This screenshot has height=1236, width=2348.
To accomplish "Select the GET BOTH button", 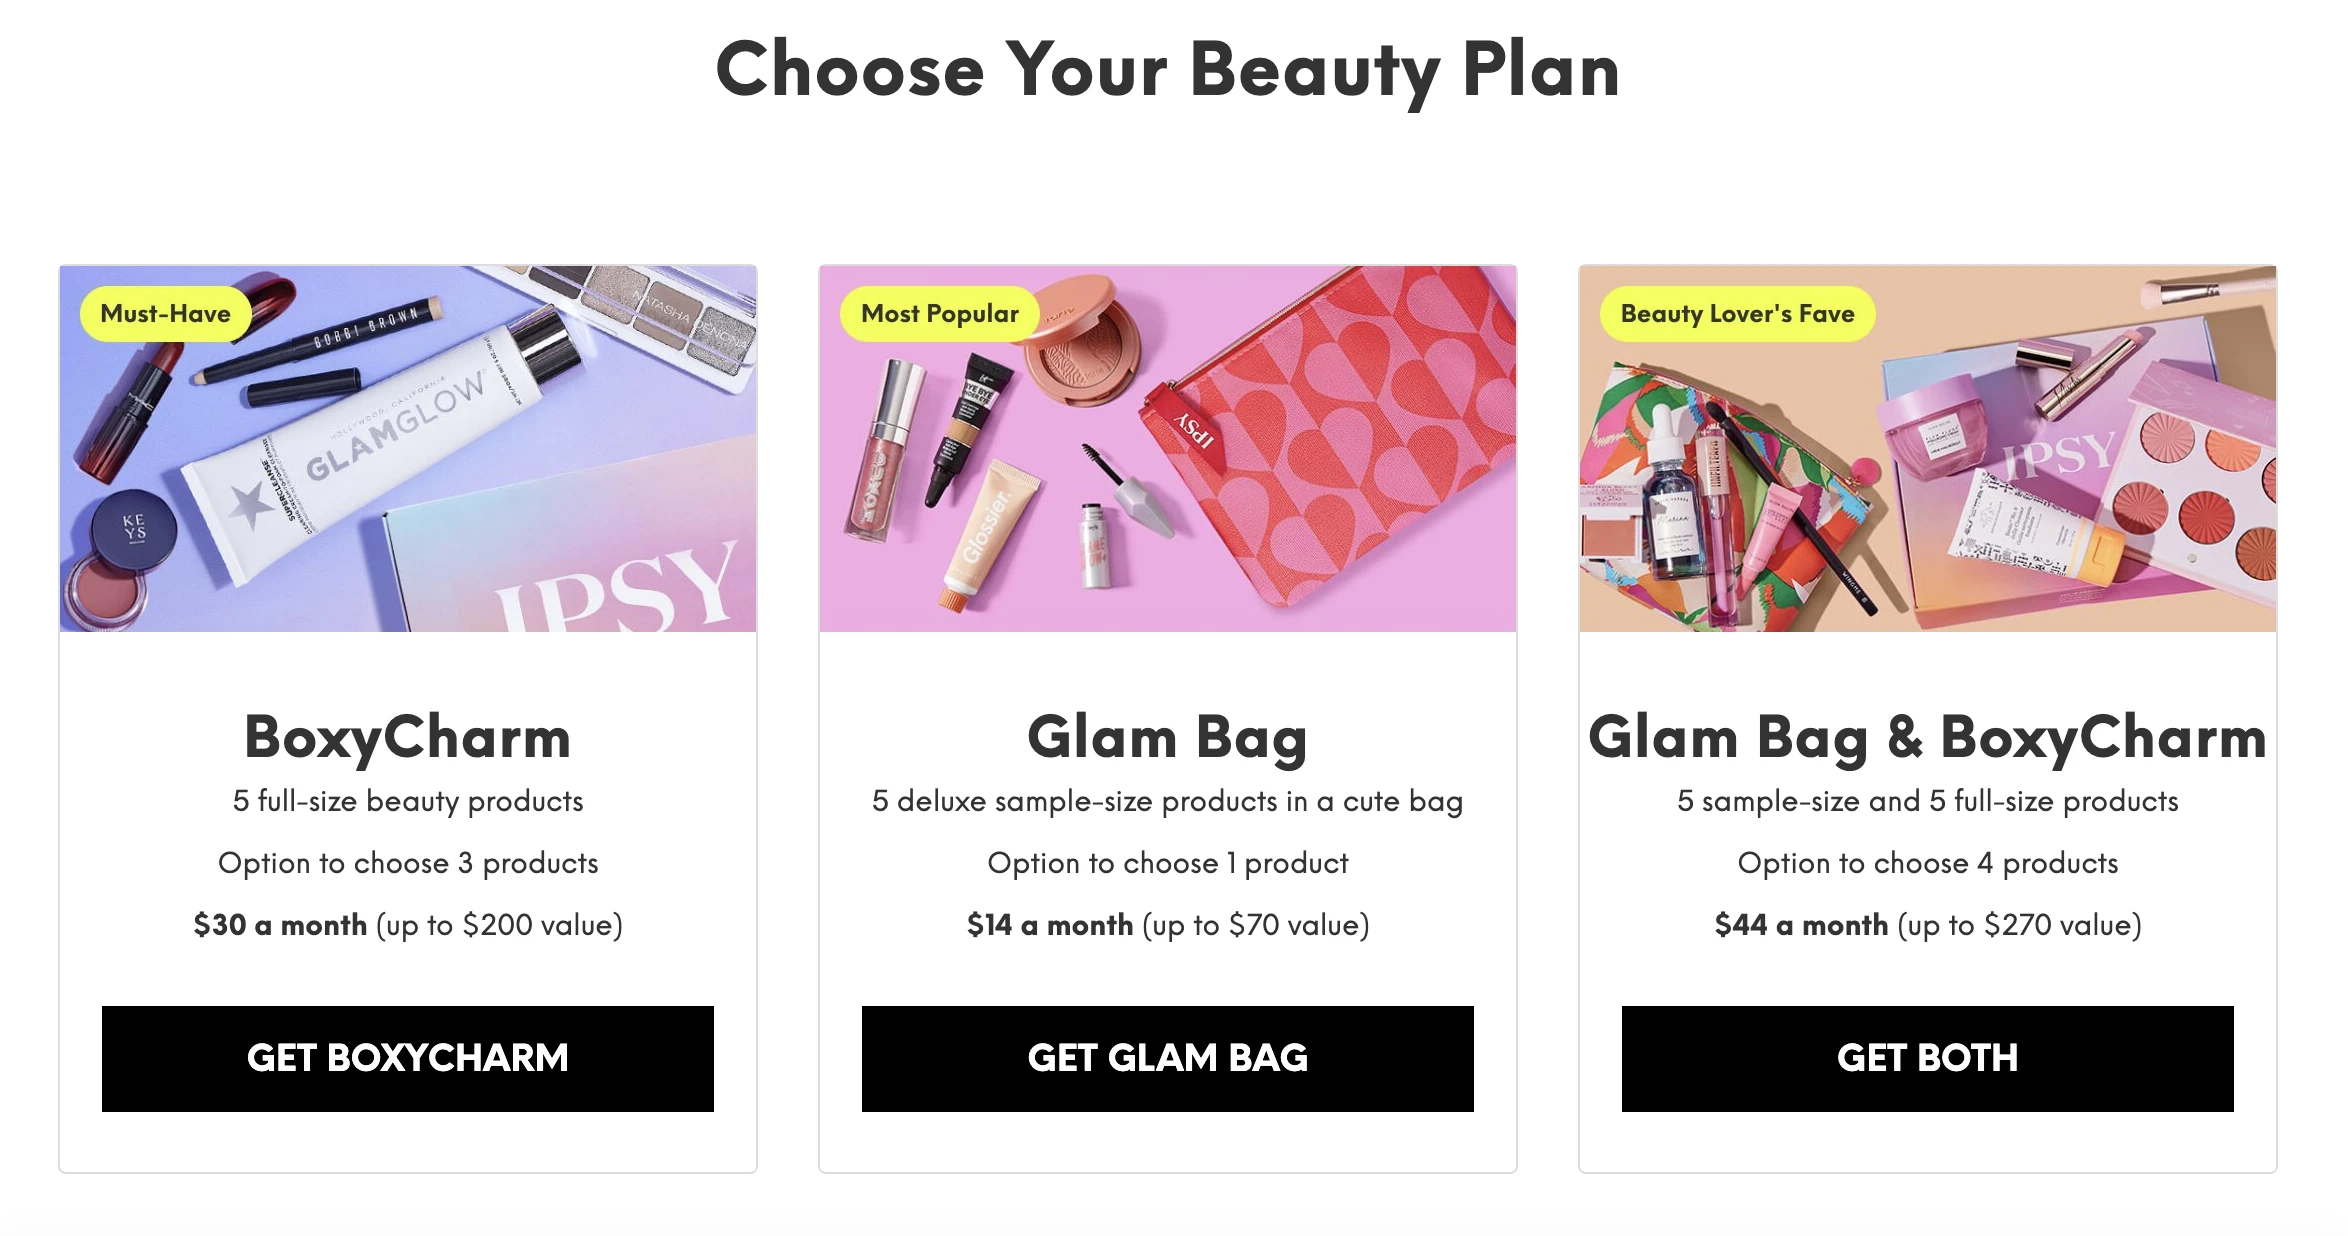I will point(1927,1058).
